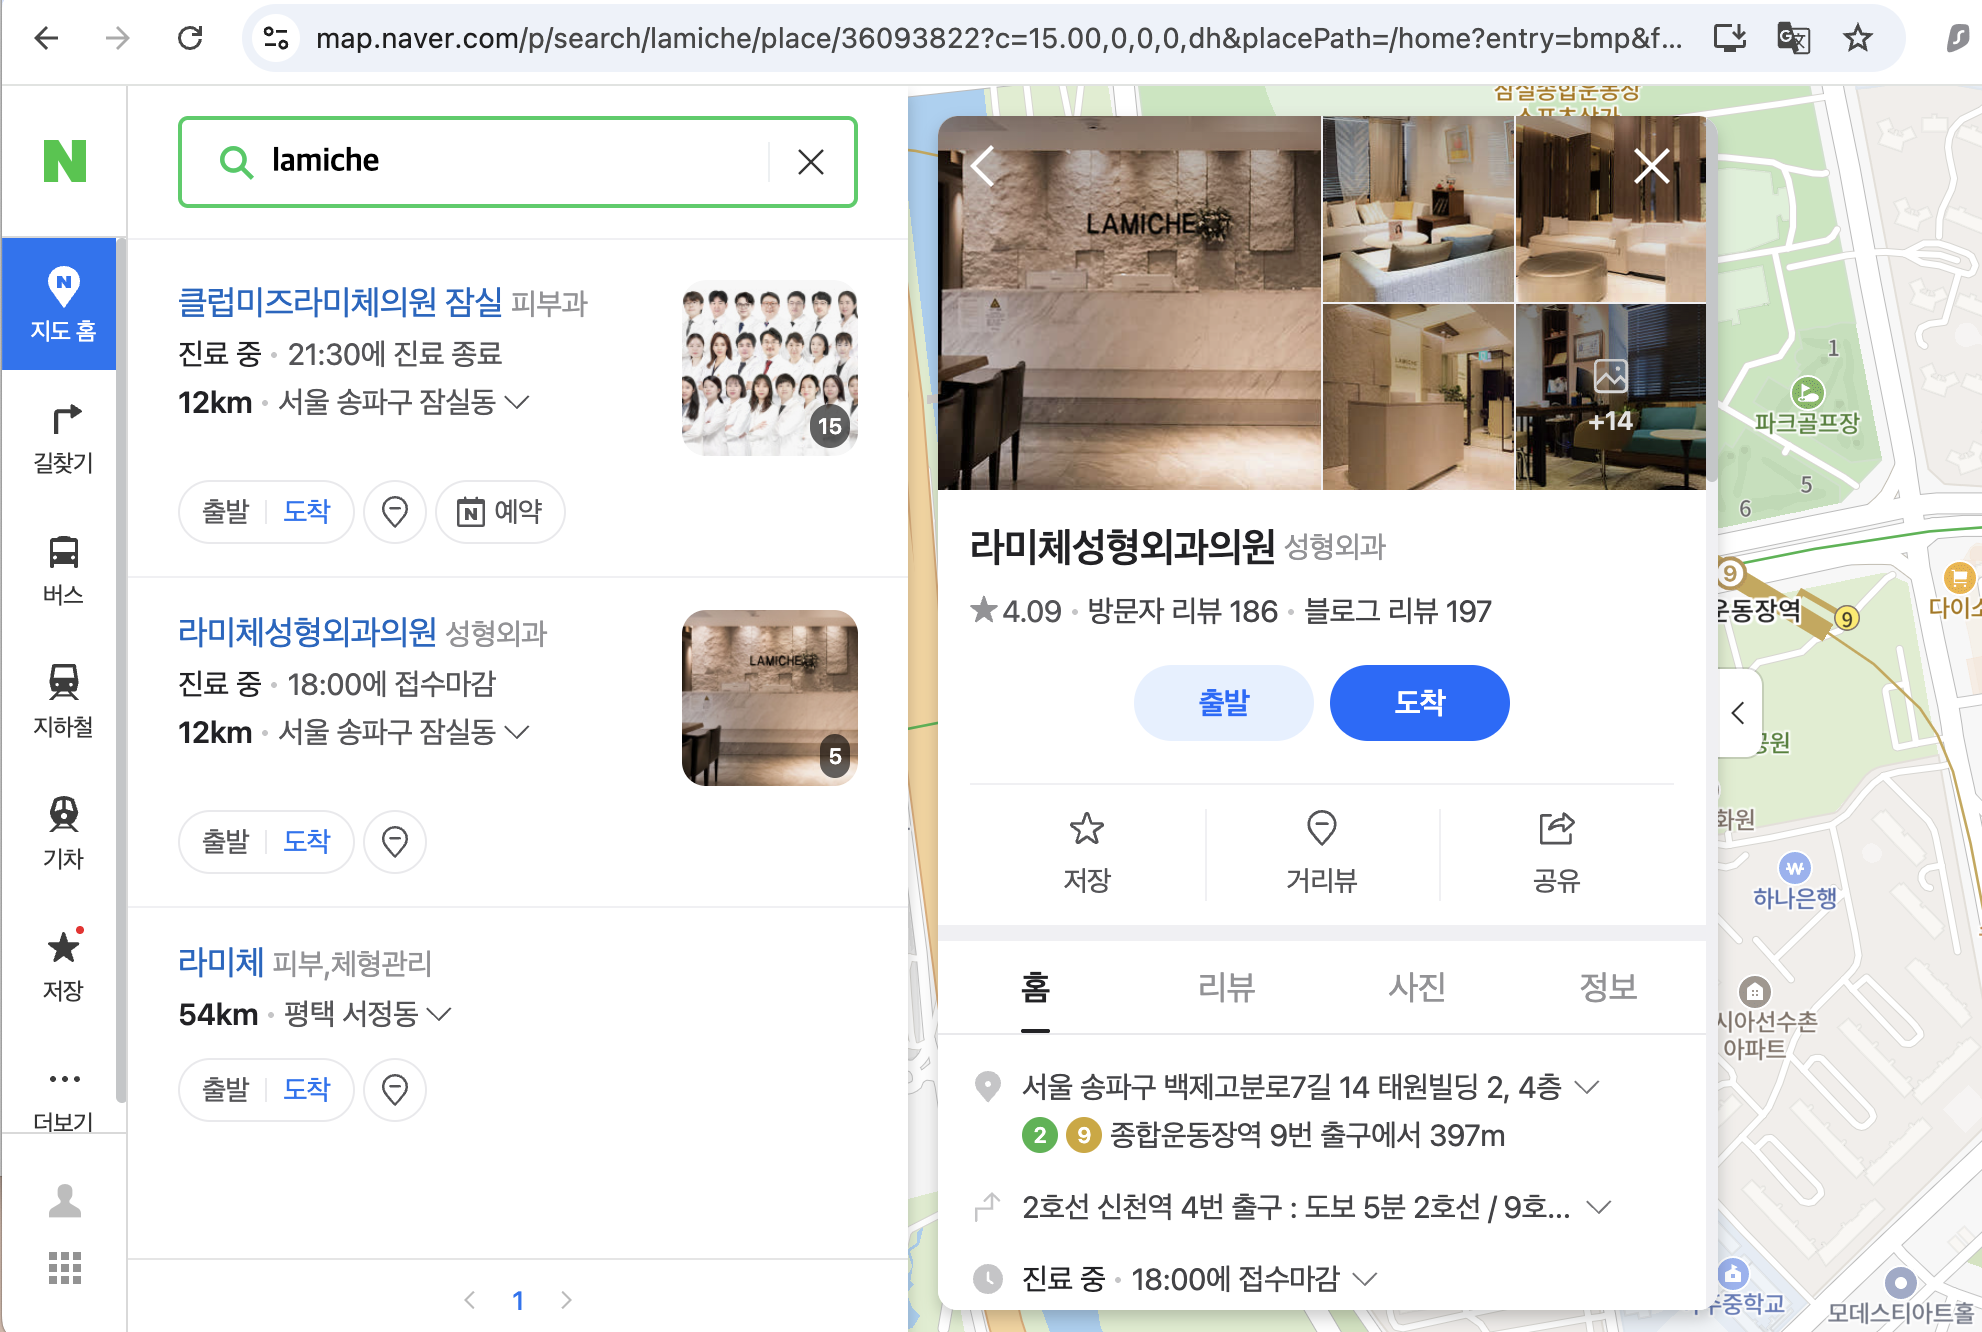This screenshot has height=1332, width=1982.
Task: Save list 라미체성형외과의원 with pin icon
Action: coord(395,842)
